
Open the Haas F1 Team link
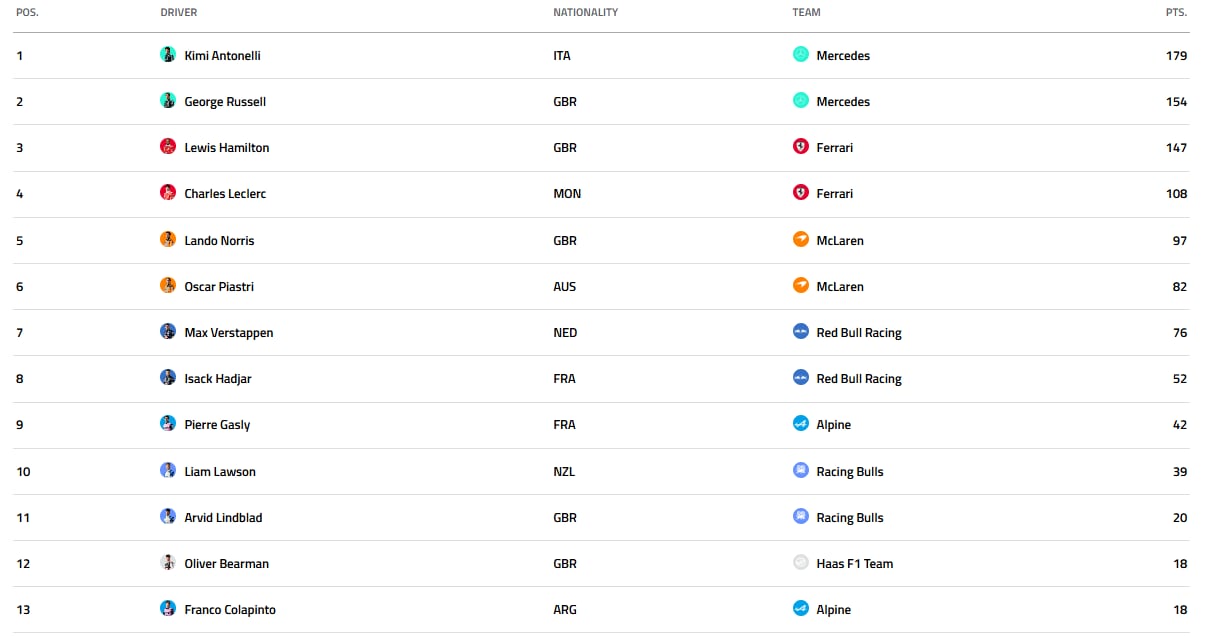click(x=855, y=563)
